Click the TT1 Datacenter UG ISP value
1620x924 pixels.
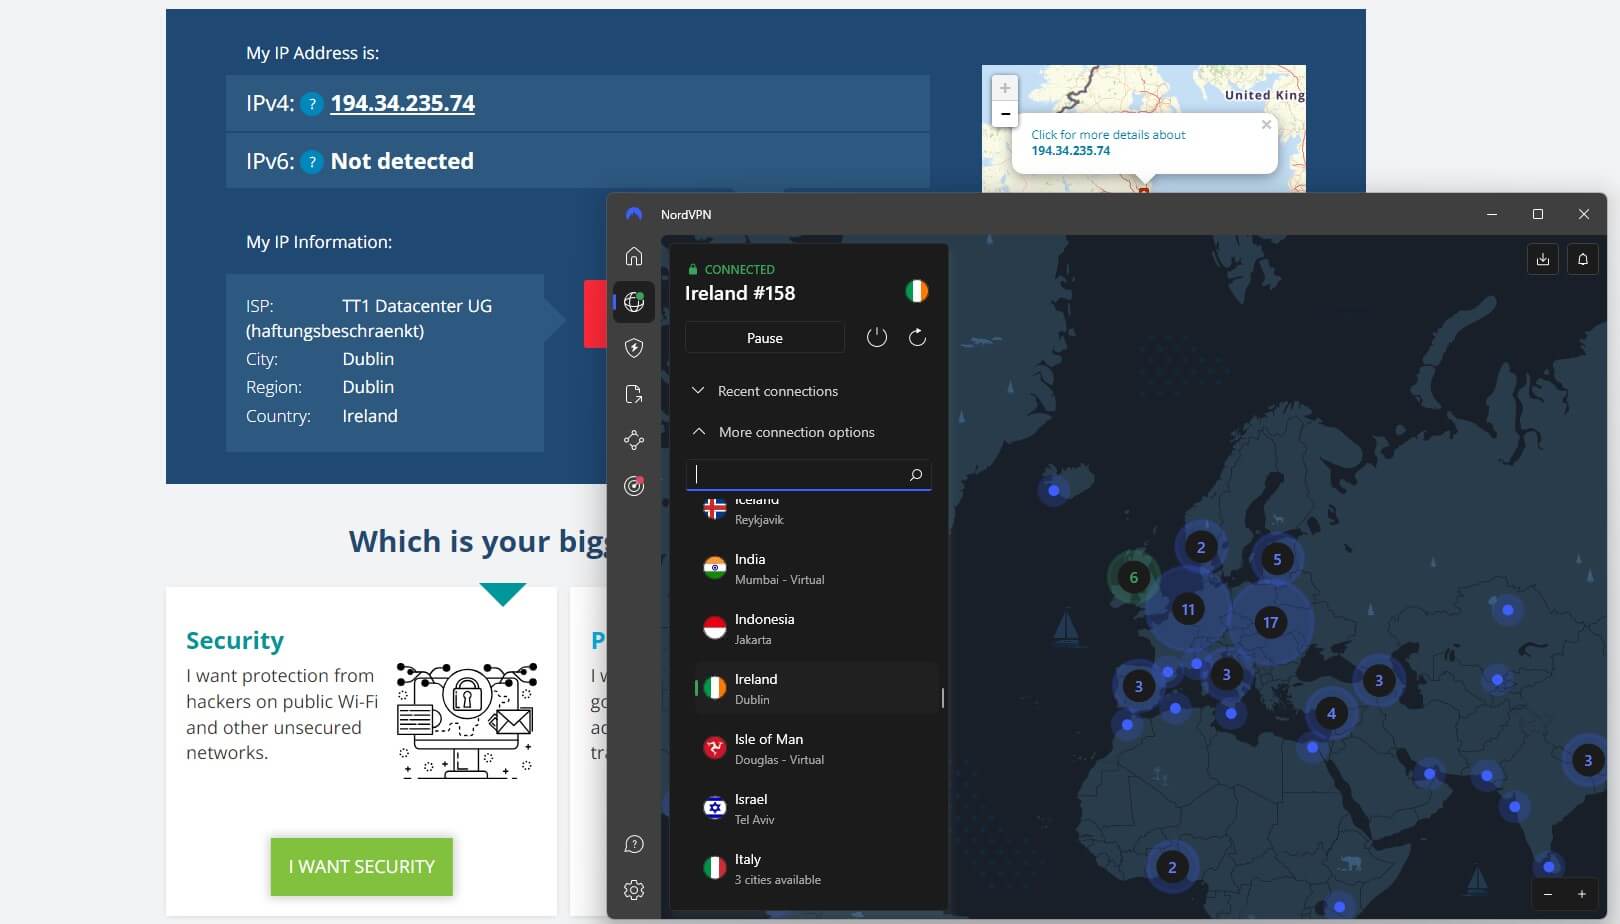[417, 306]
